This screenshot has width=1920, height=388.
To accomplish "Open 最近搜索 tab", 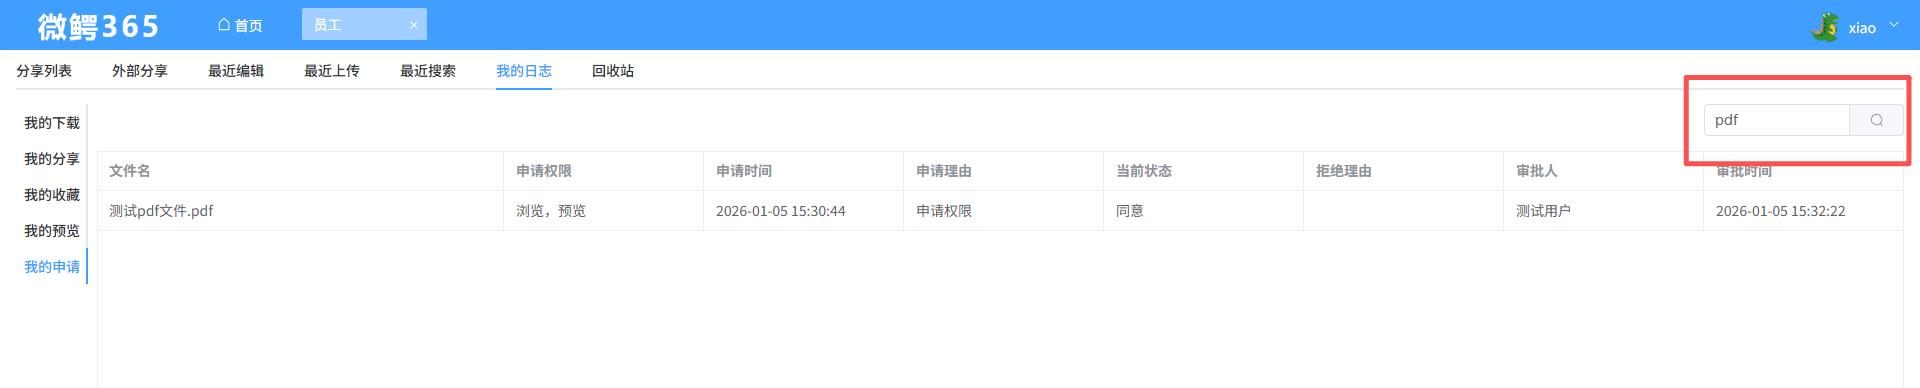I will pyautogui.click(x=428, y=71).
